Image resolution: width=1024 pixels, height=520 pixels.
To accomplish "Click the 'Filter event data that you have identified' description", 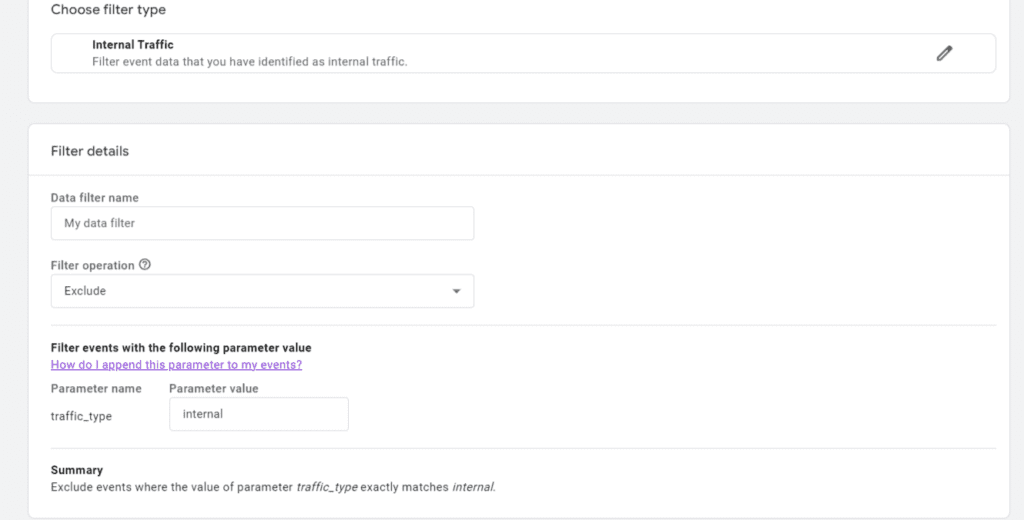I will click(249, 61).
